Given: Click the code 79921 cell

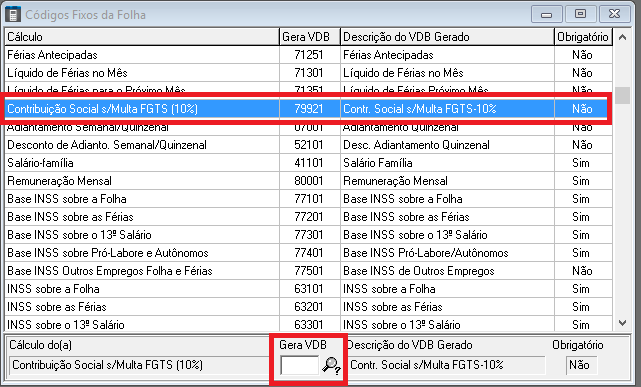Looking at the screenshot, I should tap(310, 109).
